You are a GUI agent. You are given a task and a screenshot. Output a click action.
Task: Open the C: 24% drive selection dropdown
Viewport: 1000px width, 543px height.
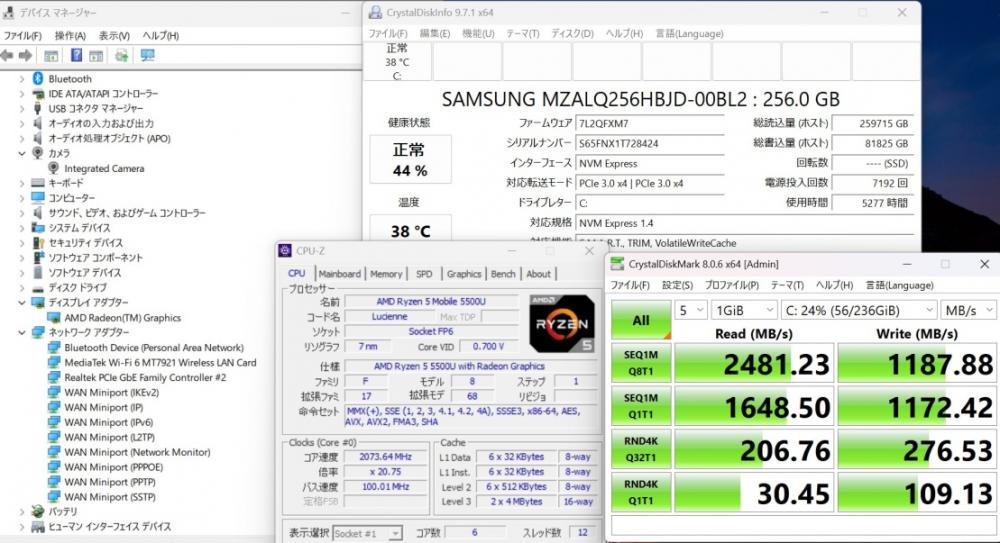click(859, 310)
